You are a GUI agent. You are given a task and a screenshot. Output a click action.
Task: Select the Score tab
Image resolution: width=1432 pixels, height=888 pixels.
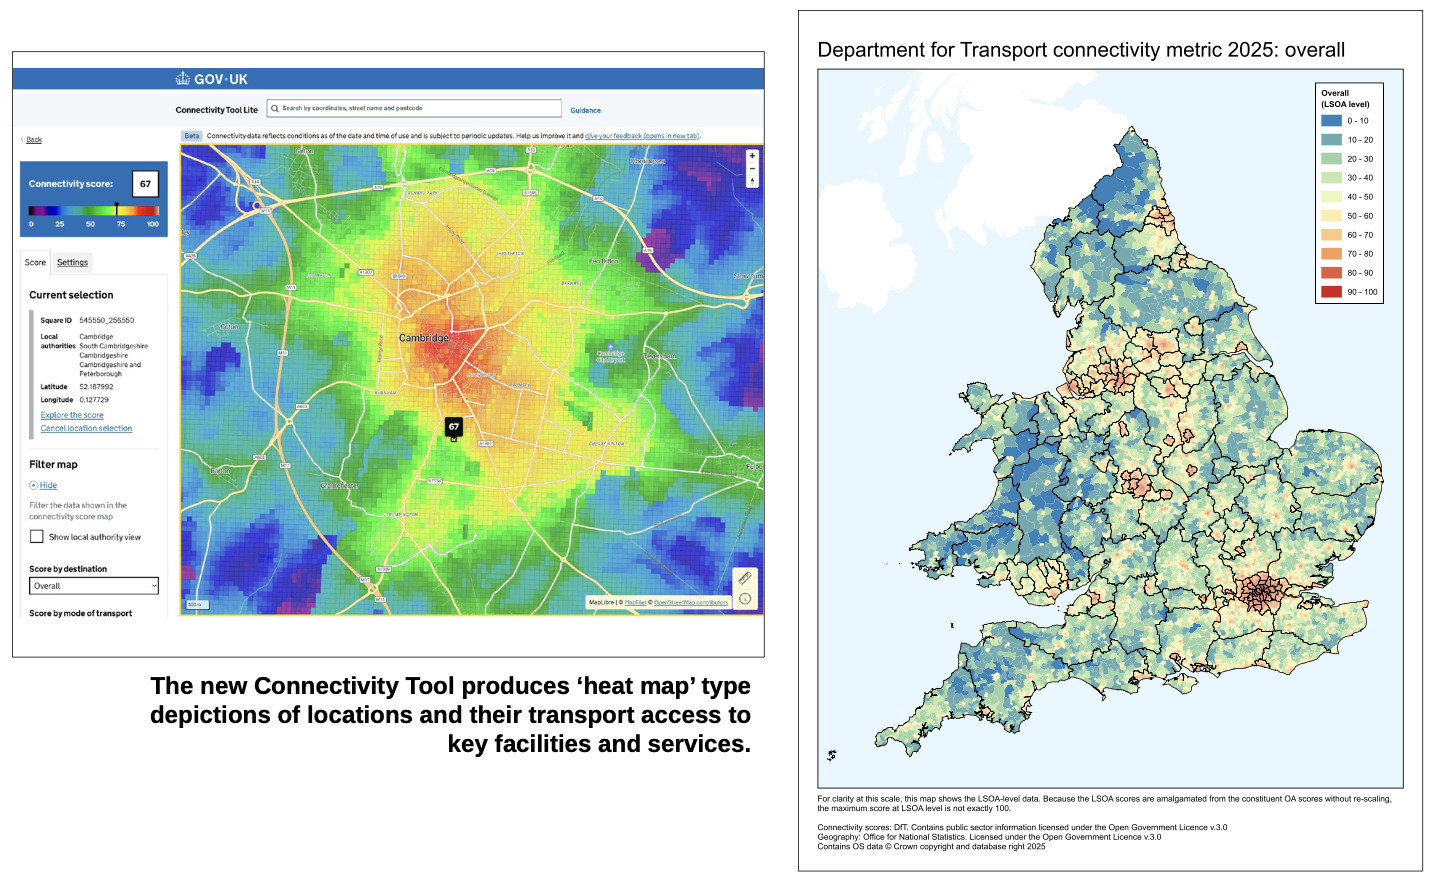point(35,263)
